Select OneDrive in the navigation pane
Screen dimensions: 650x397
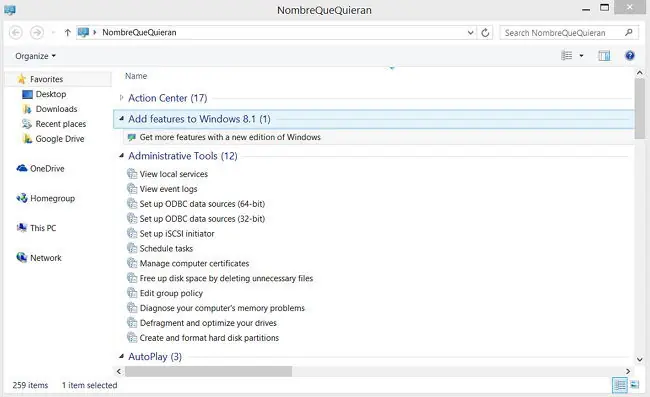click(47, 169)
